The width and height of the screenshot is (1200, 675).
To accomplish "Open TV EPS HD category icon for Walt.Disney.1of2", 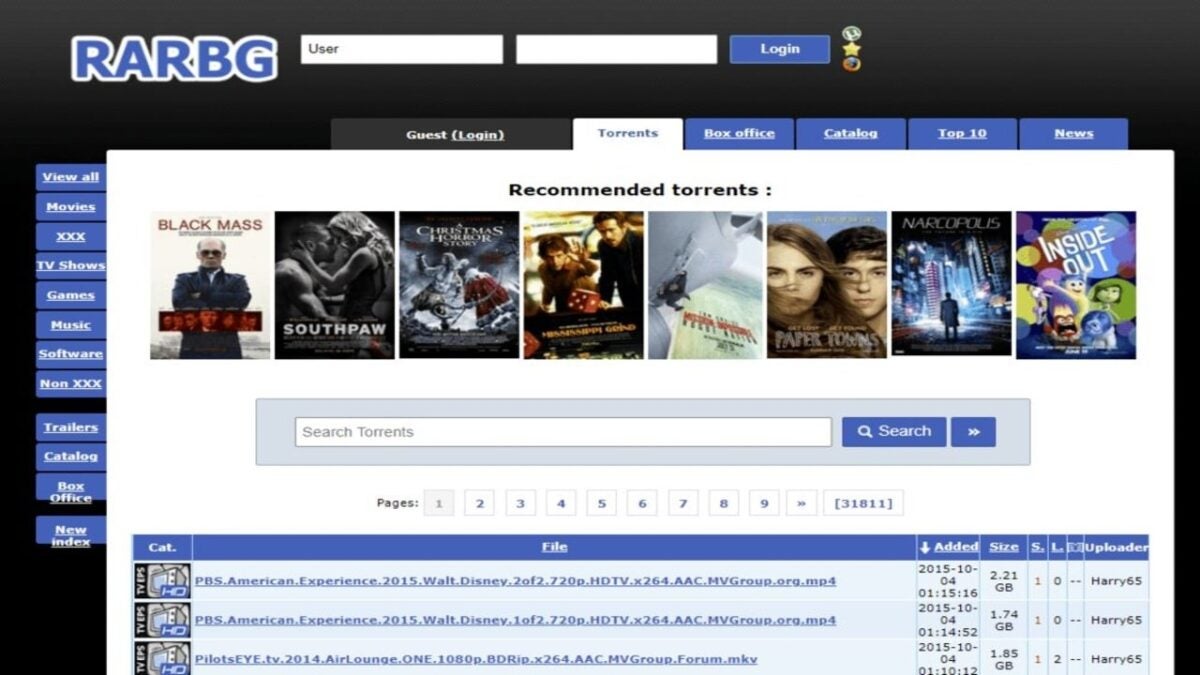I will pyautogui.click(x=162, y=620).
